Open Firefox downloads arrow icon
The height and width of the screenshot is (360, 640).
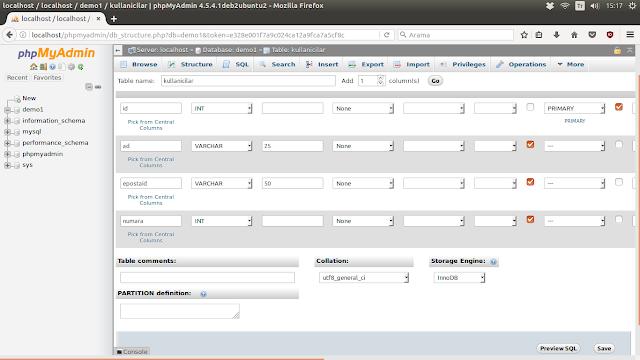pyautogui.click(x=556, y=35)
